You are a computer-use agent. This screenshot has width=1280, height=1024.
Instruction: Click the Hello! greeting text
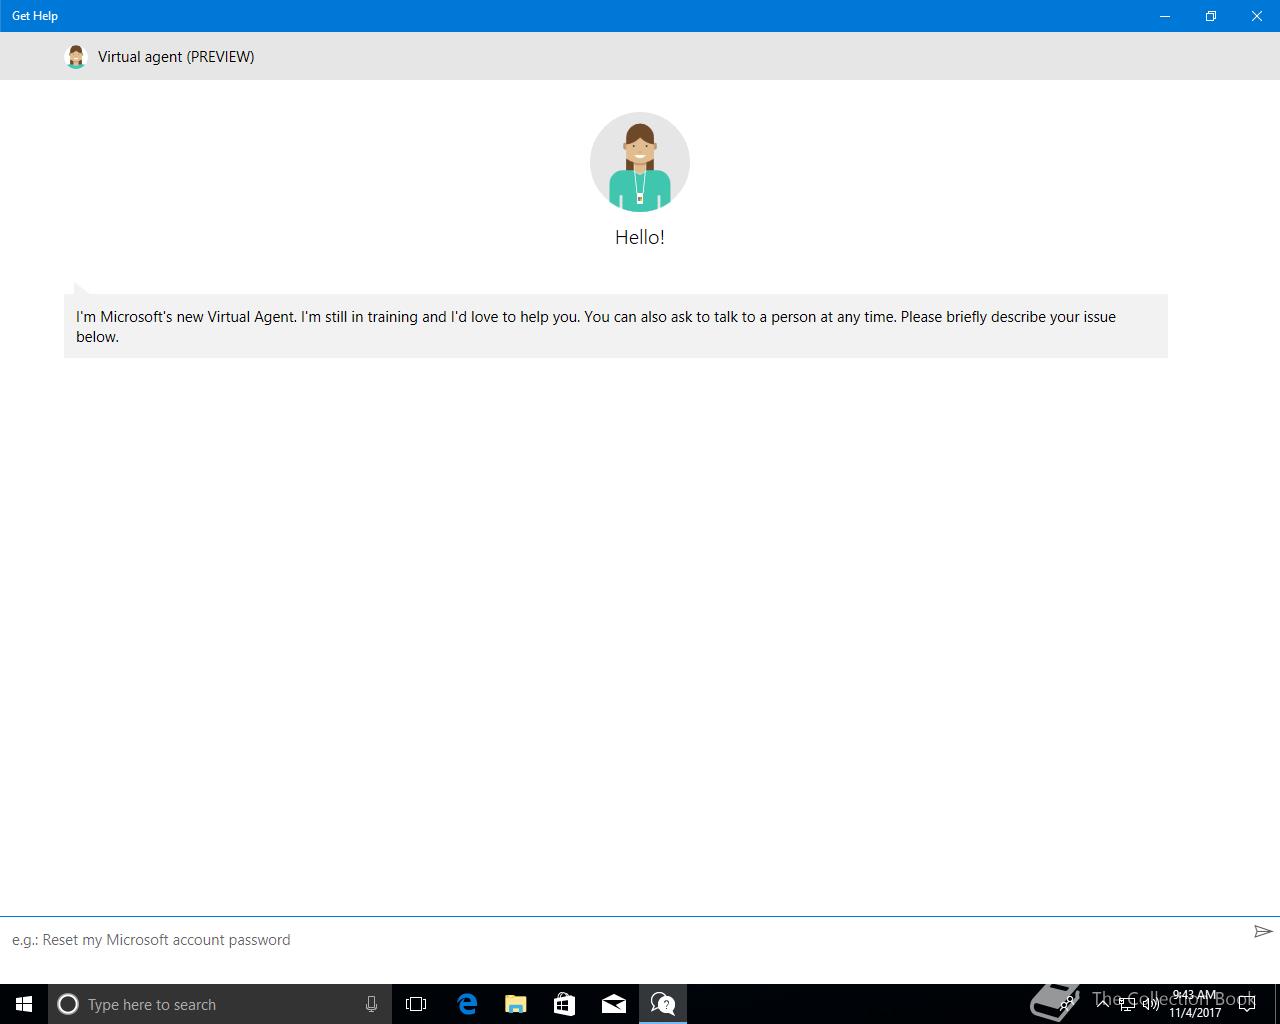(640, 237)
